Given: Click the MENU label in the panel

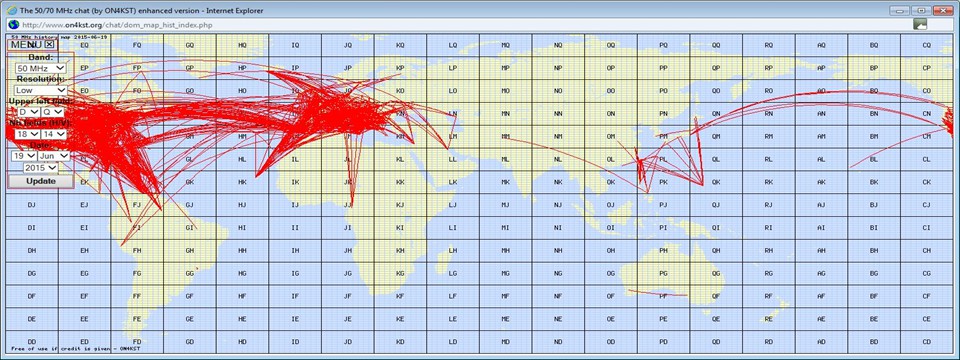Looking at the screenshot, I should (26, 44).
